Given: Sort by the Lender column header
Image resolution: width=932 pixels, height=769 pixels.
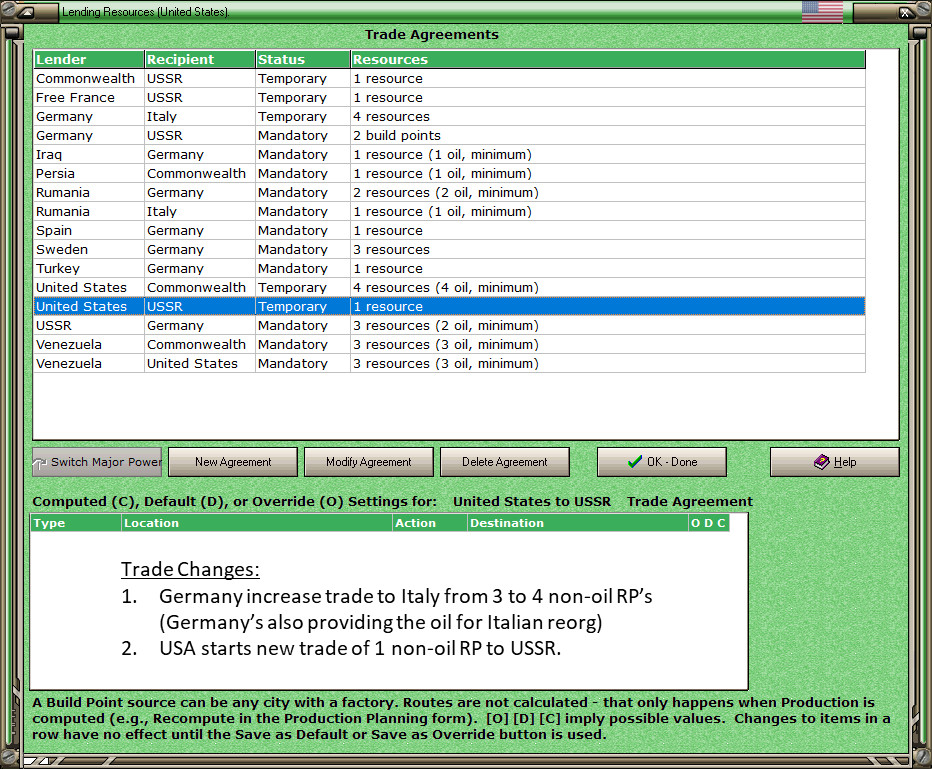Looking at the screenshot, I should pos(89,59).
